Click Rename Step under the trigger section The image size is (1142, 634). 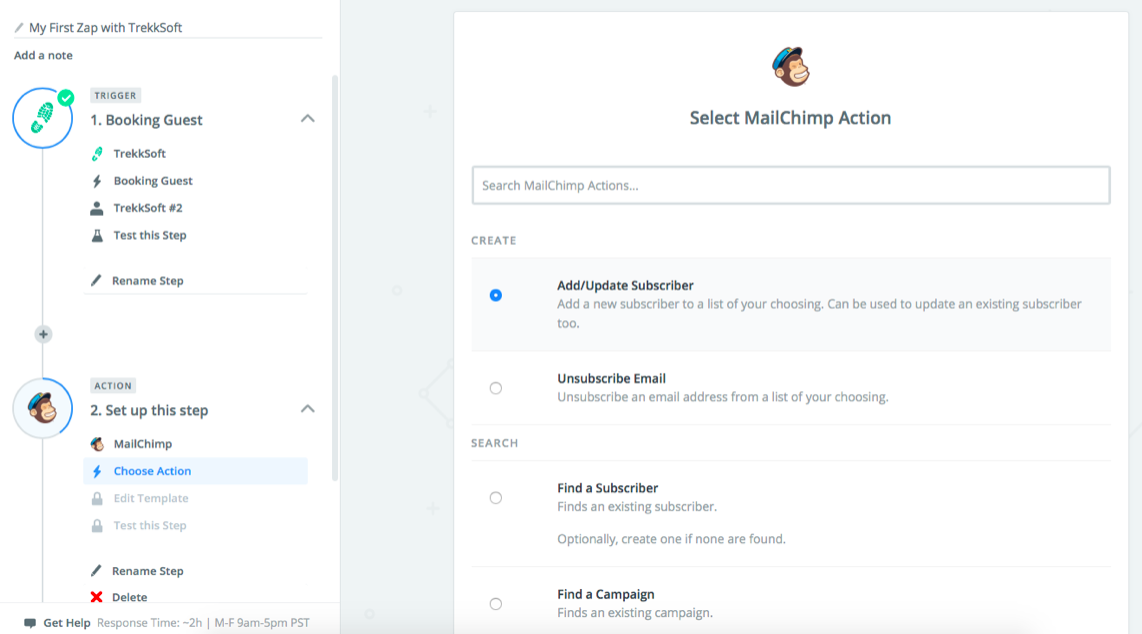tap(147, 281)
